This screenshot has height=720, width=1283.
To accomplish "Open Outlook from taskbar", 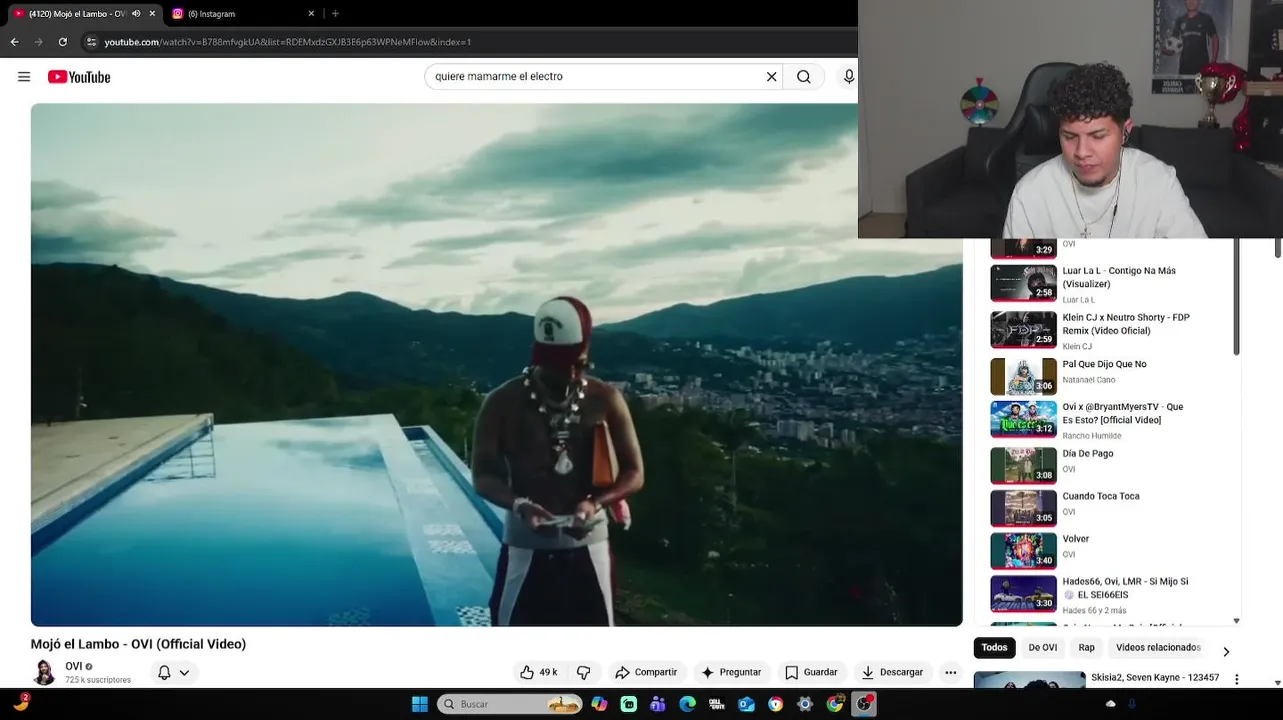I will 746,704.
